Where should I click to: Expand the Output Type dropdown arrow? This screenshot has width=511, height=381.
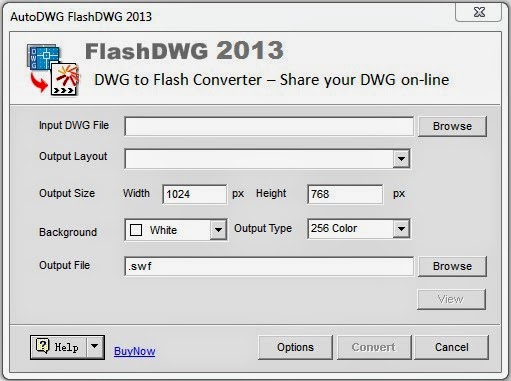pos(401,229)
